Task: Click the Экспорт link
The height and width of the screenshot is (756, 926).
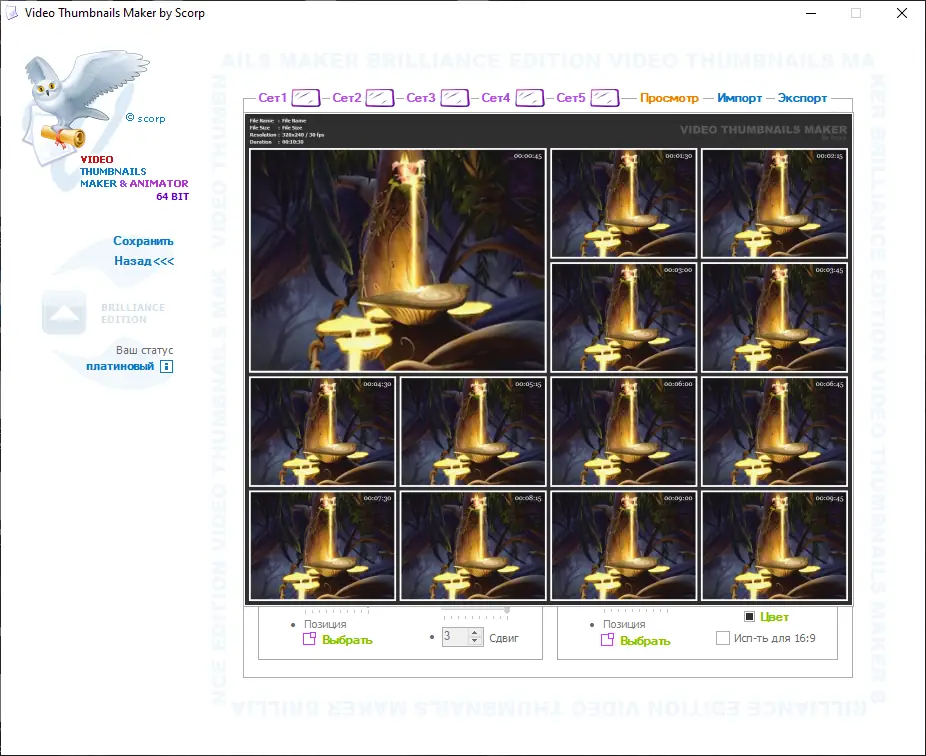Action: click(802, 98)
